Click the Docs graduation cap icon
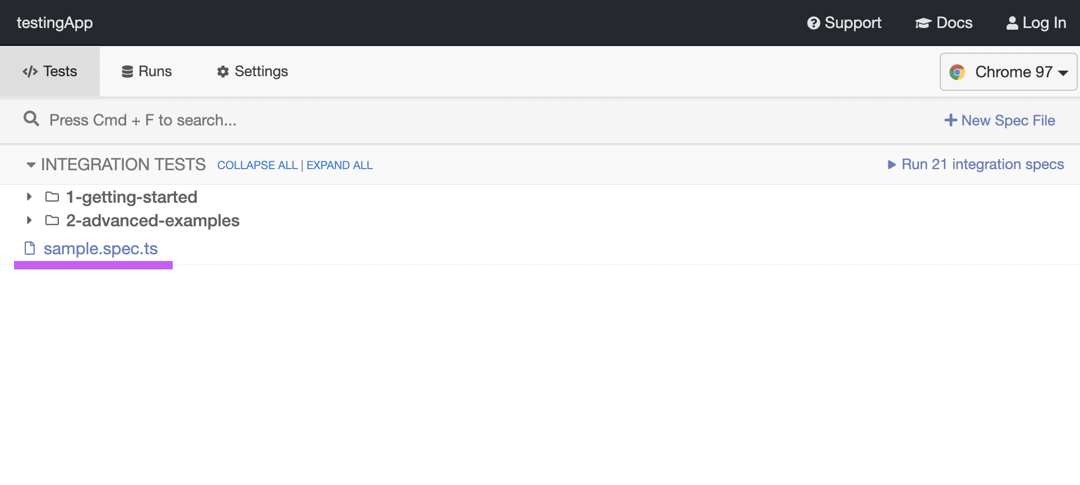The height and width of the screenshot is (485, 1080). point(923,23)
